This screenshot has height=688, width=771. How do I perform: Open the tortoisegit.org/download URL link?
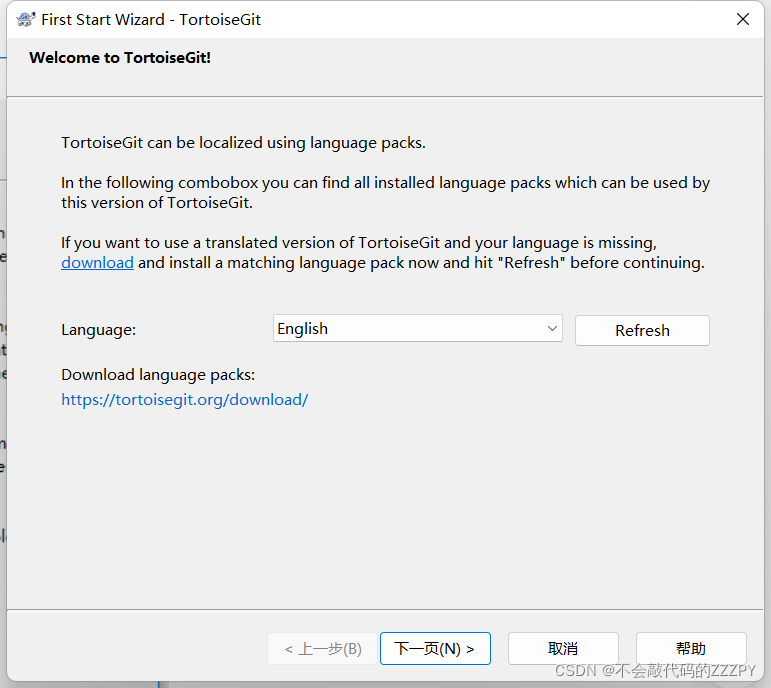pos(184,399)
